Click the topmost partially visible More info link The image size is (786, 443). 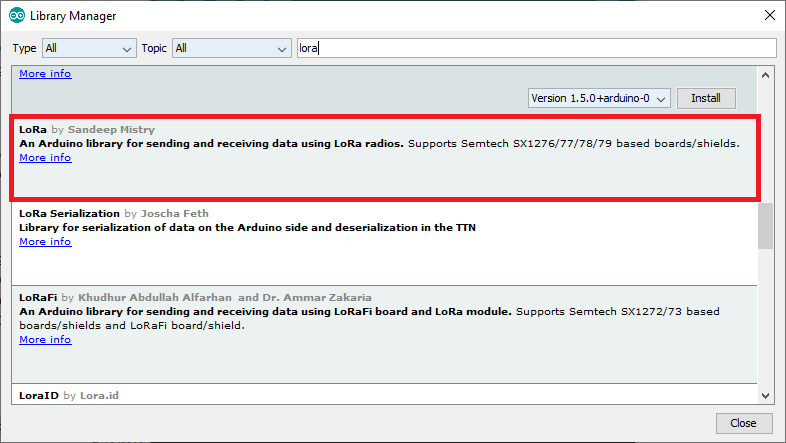pos(45,74)
